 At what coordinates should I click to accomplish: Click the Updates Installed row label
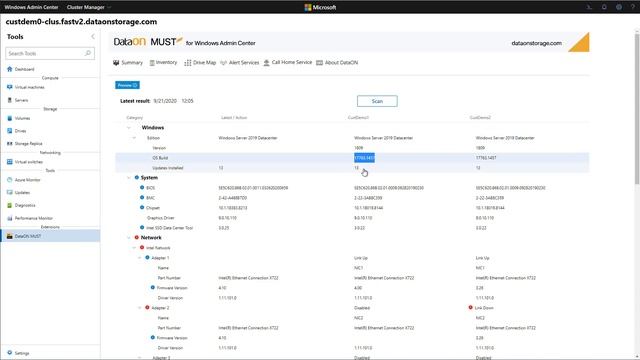point(168,168)
